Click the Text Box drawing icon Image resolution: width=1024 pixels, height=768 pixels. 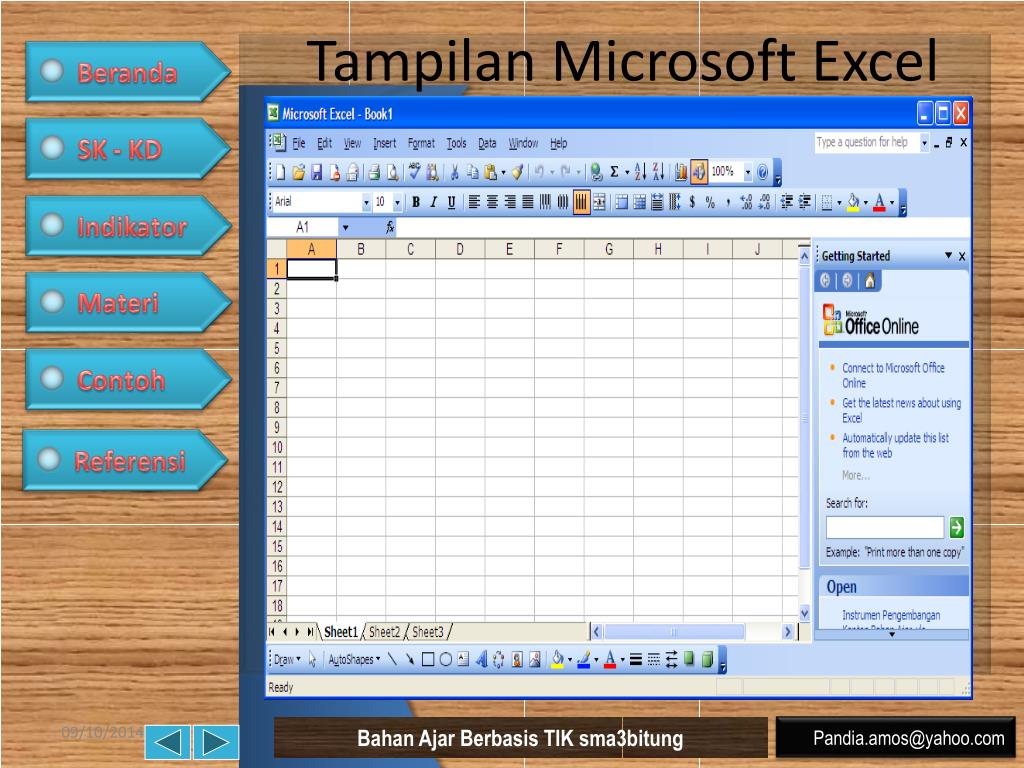[x=463, y=660]
